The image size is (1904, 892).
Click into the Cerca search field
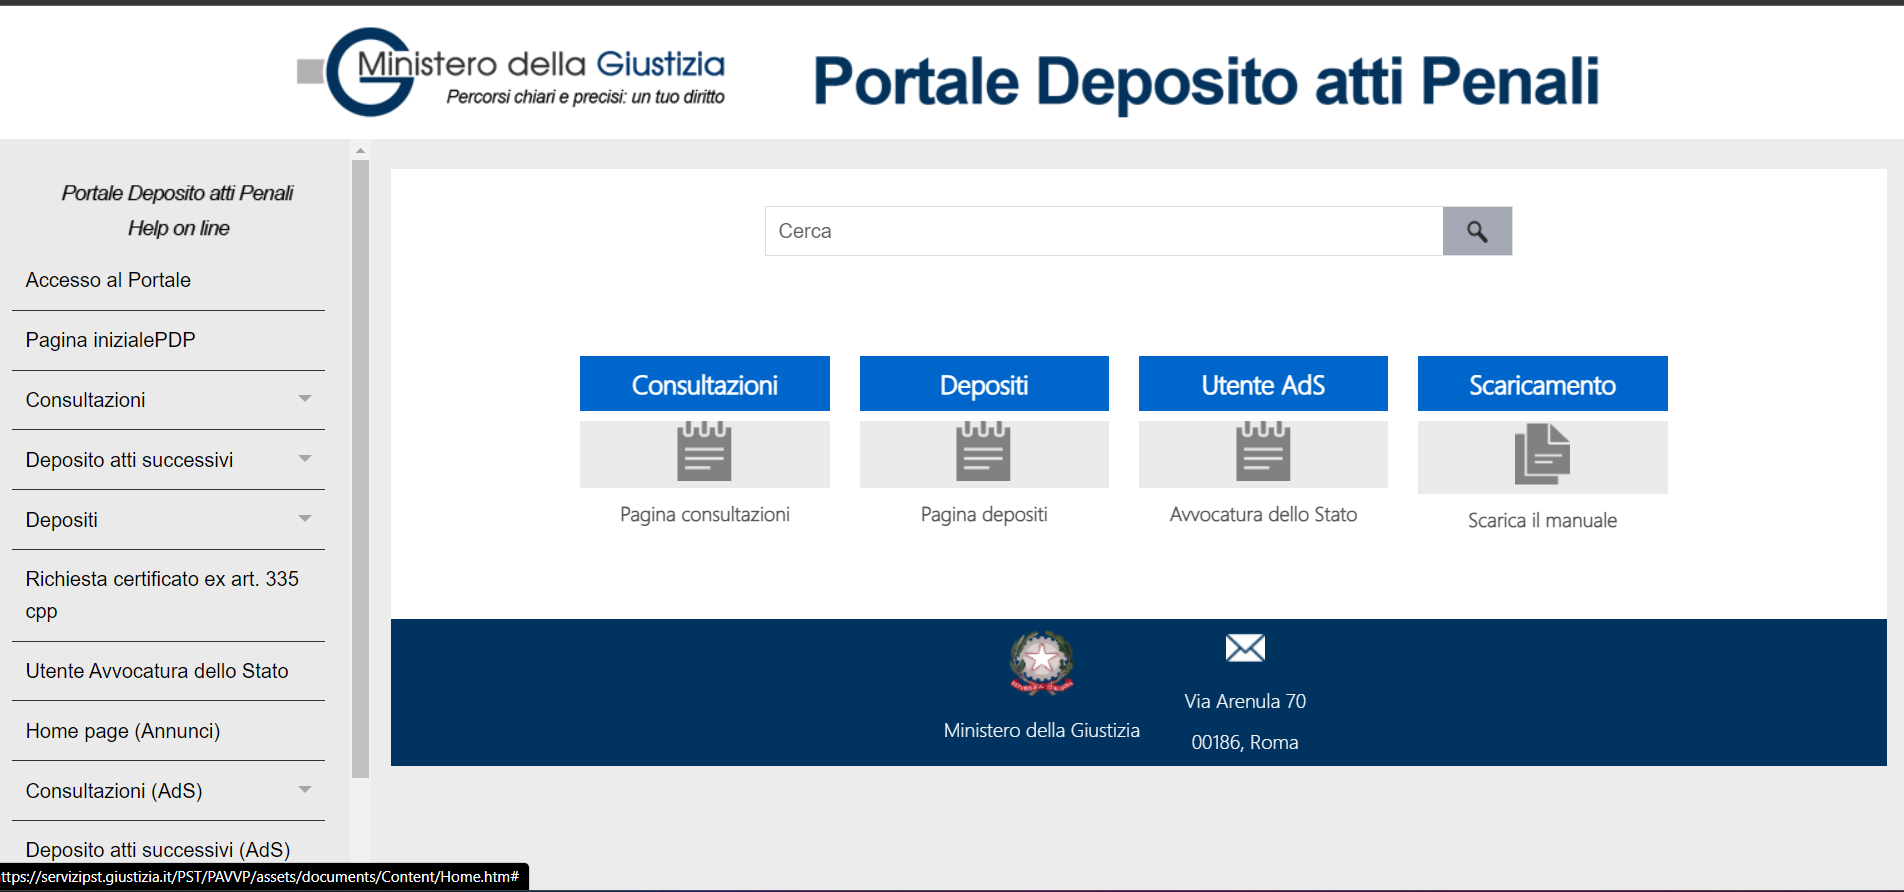[x=1104, y=231]
